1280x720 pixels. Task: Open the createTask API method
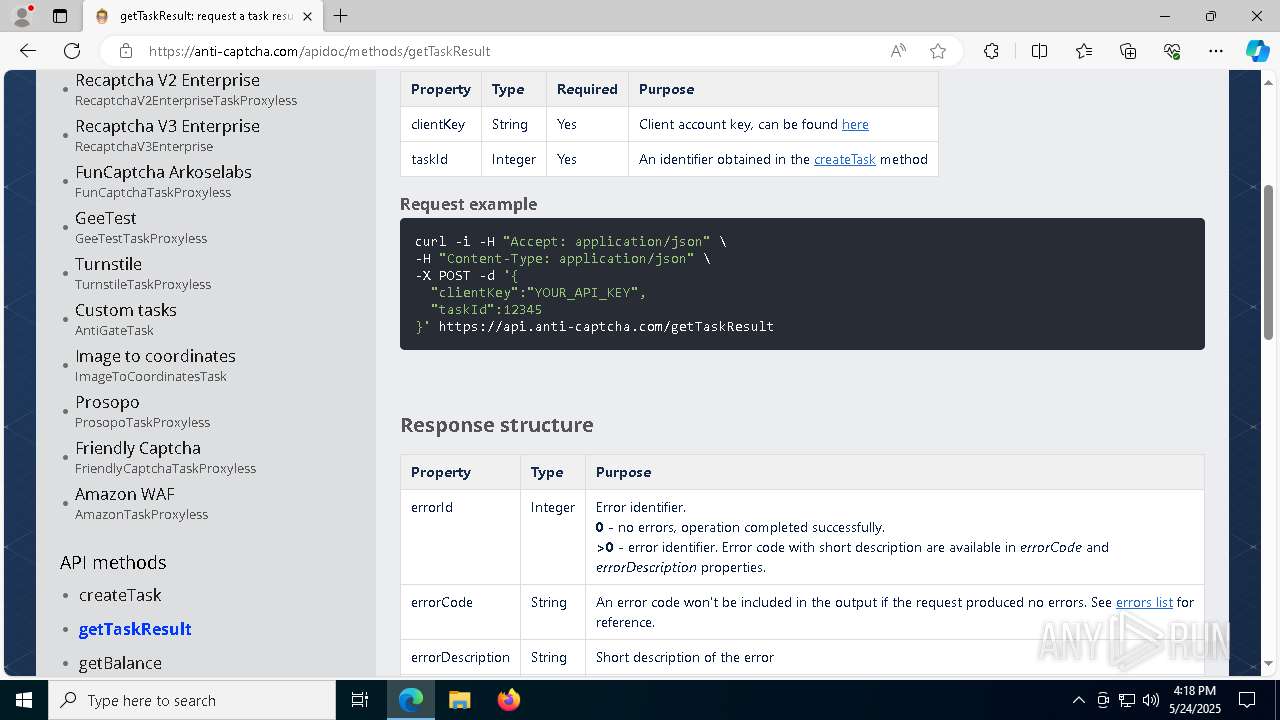[x=120, y=595]
